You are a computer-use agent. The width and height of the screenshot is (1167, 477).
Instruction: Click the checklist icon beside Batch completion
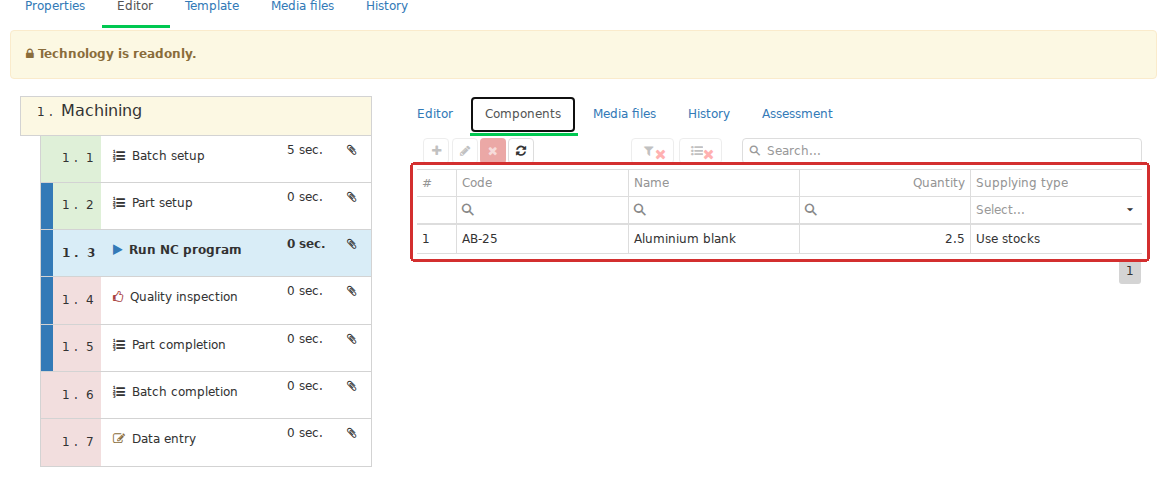pyautogui.click(x=118, y=391)
